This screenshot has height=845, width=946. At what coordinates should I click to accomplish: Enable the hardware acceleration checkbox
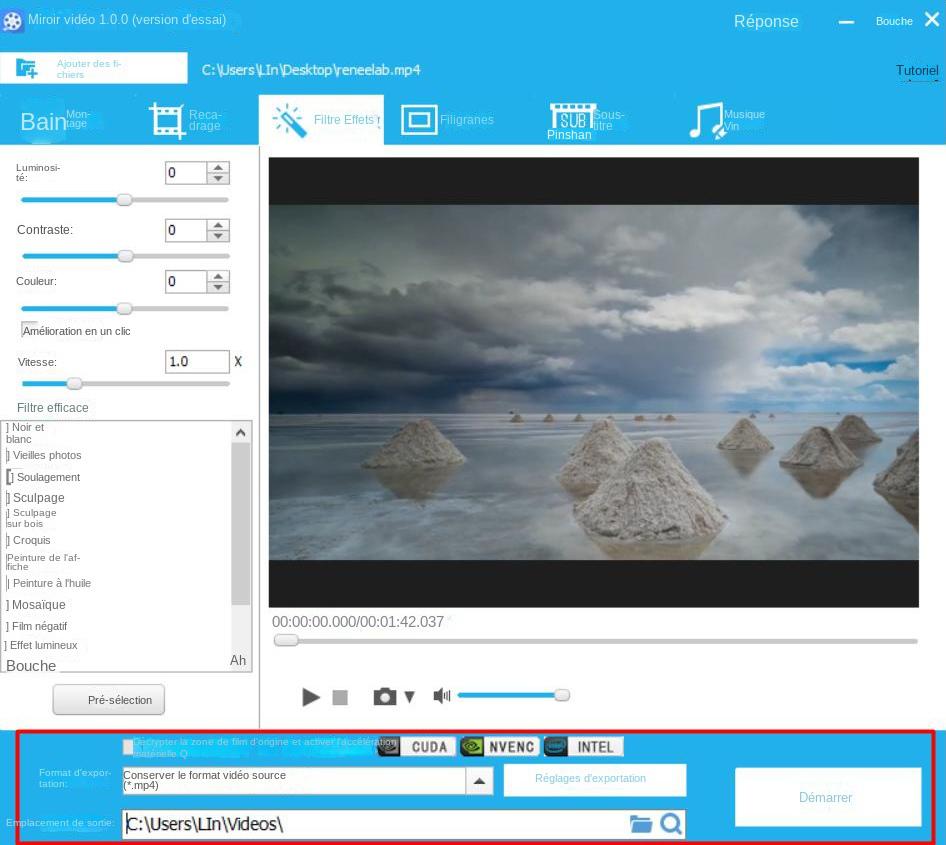(x=128, y=747)
